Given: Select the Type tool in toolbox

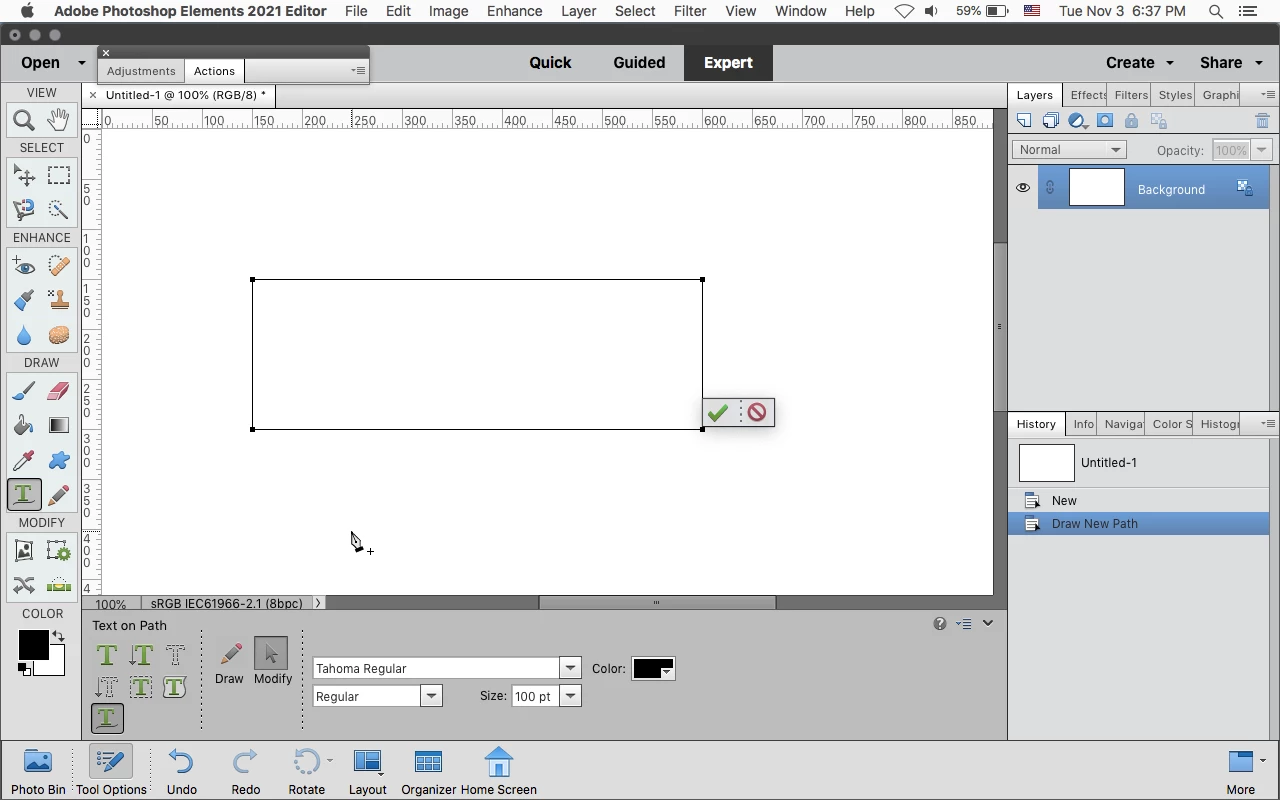Looking at the screenshot, I should (x=24, y=494).
